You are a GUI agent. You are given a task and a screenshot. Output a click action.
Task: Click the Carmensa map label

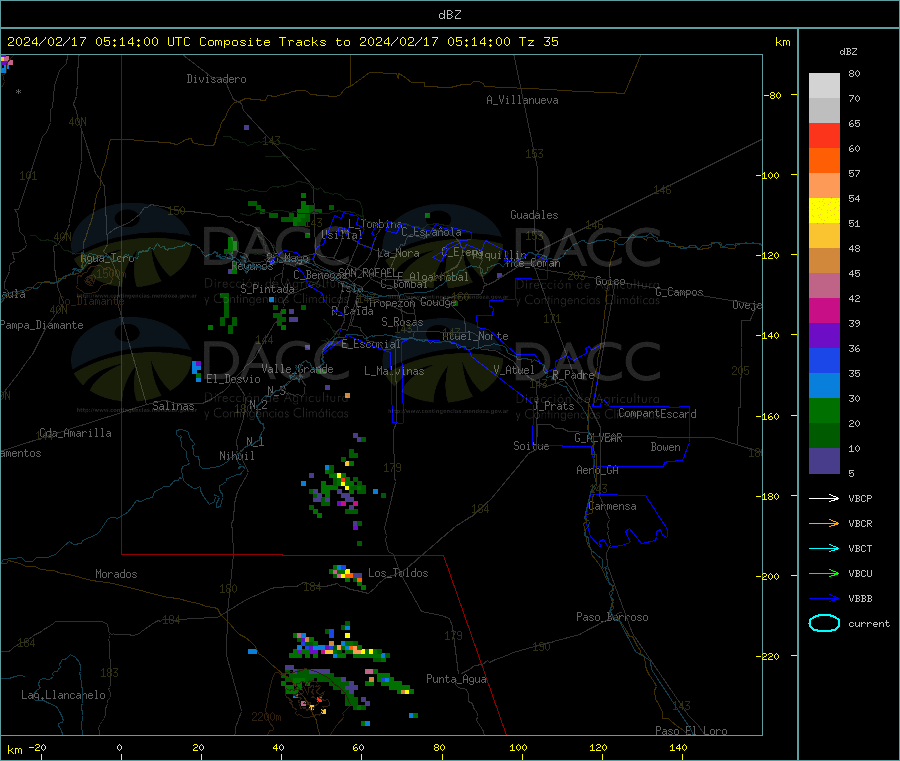tap(612, 506)
